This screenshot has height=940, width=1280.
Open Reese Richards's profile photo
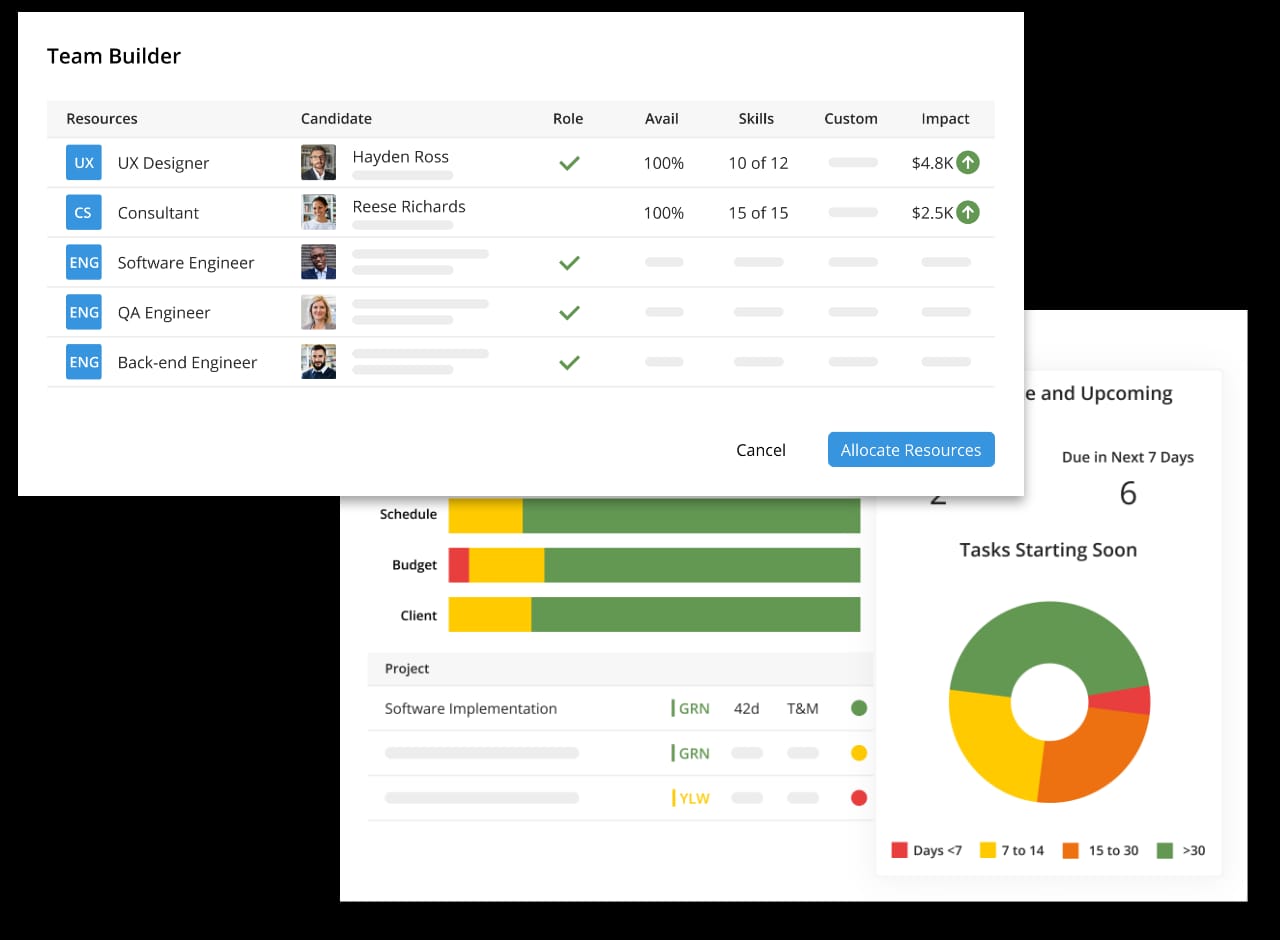tap(318, 212)
